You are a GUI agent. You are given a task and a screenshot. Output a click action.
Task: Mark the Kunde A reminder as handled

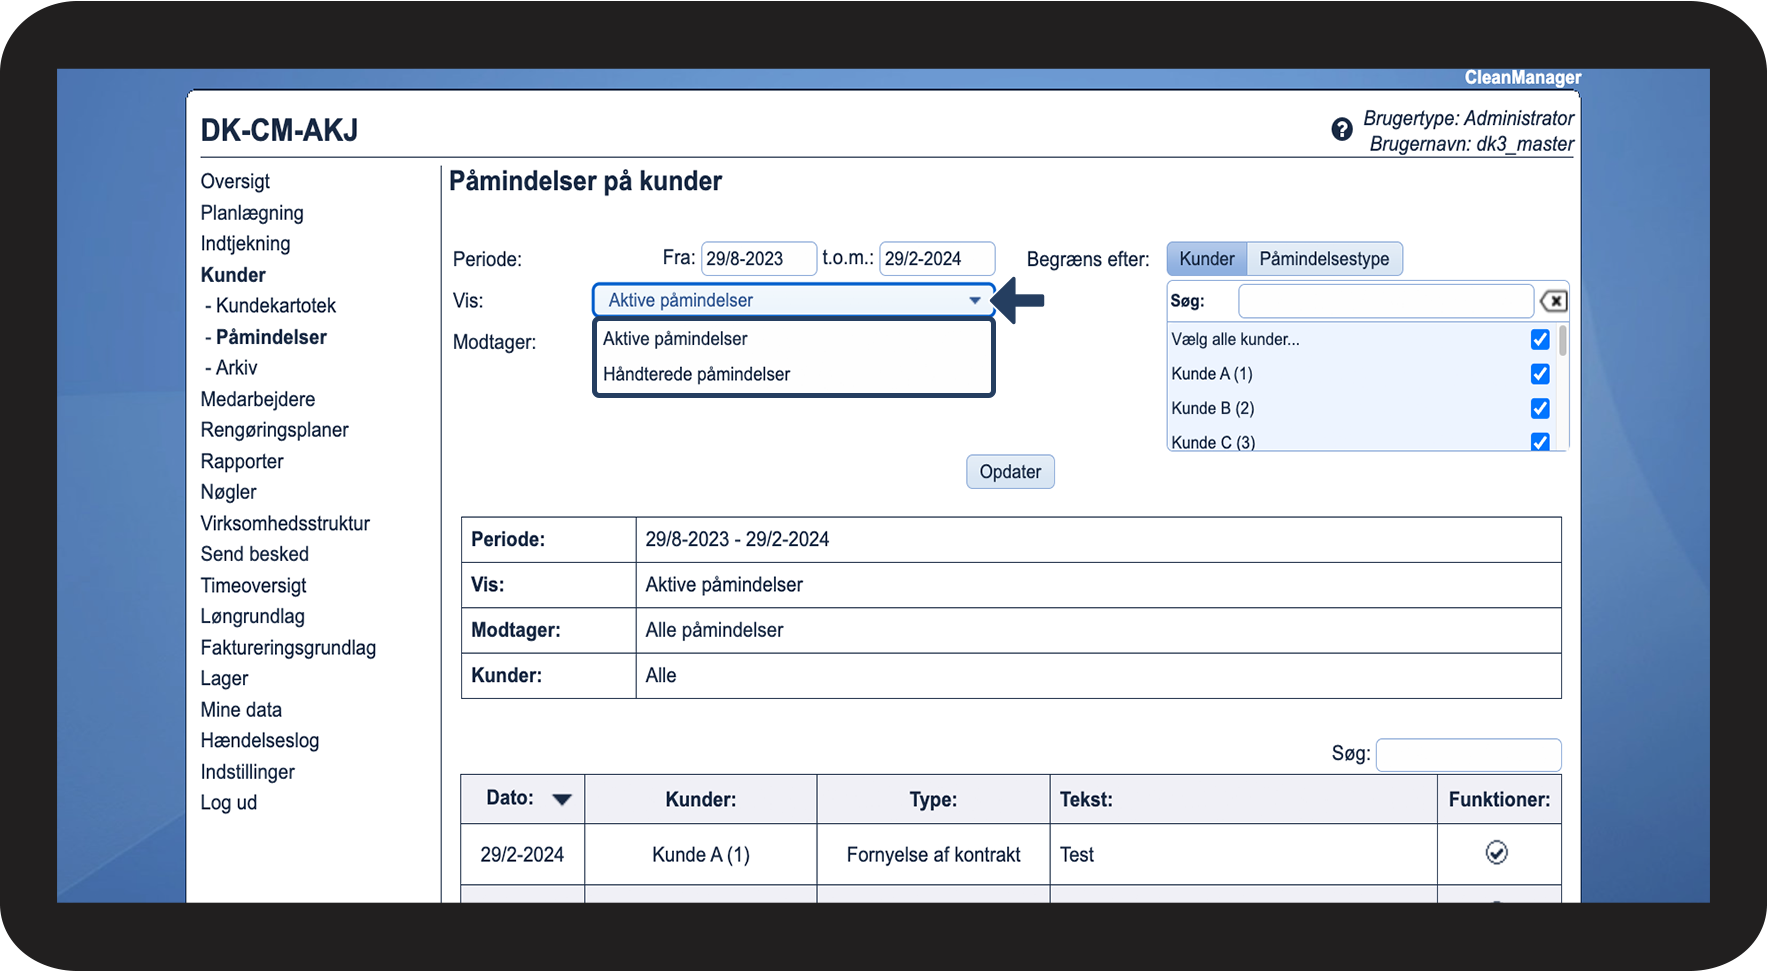(1496, 853)
